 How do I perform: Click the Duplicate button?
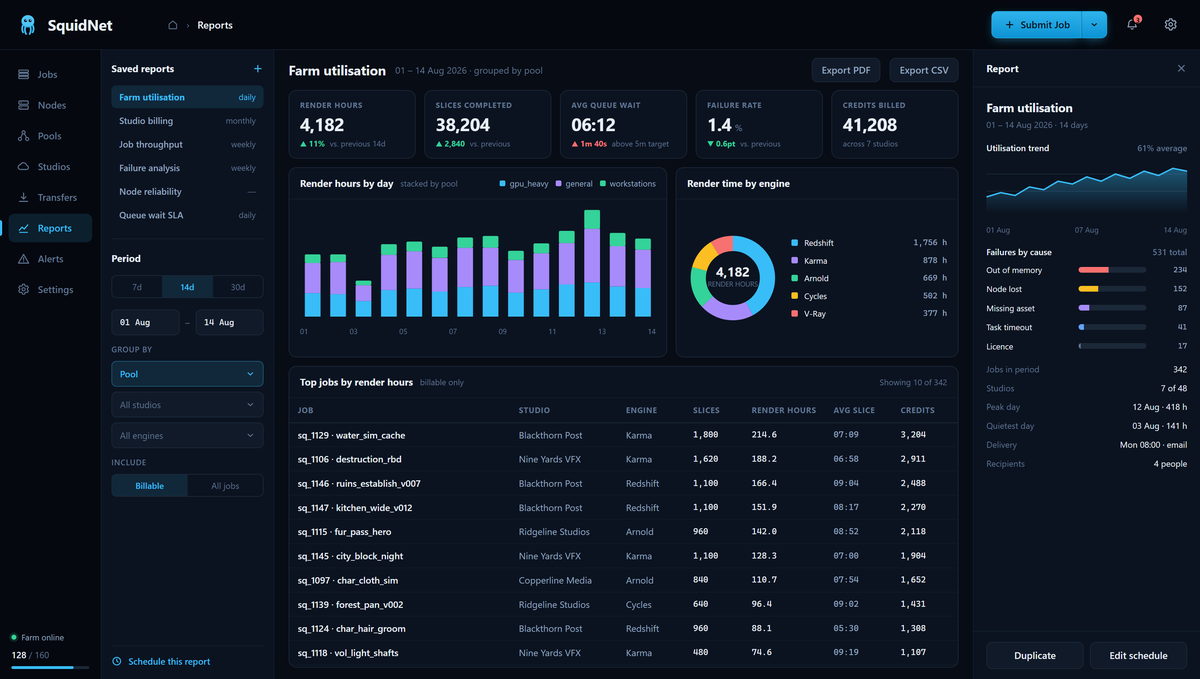pos(1035,656)
